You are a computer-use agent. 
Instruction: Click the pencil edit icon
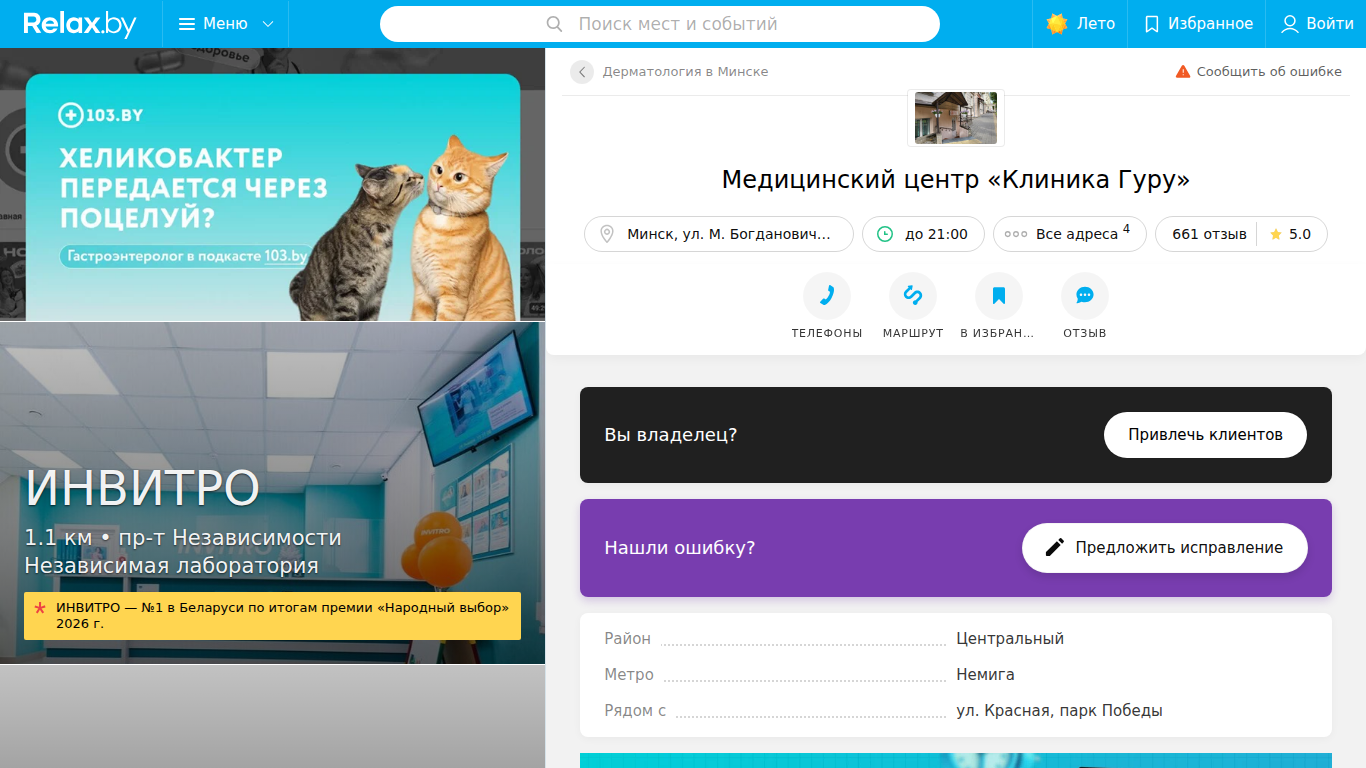tap(1054, 548)
